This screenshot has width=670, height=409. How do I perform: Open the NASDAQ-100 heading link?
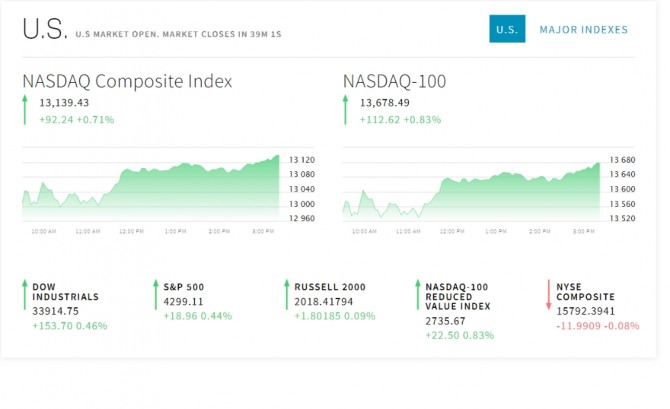click(x=394, y=81)
